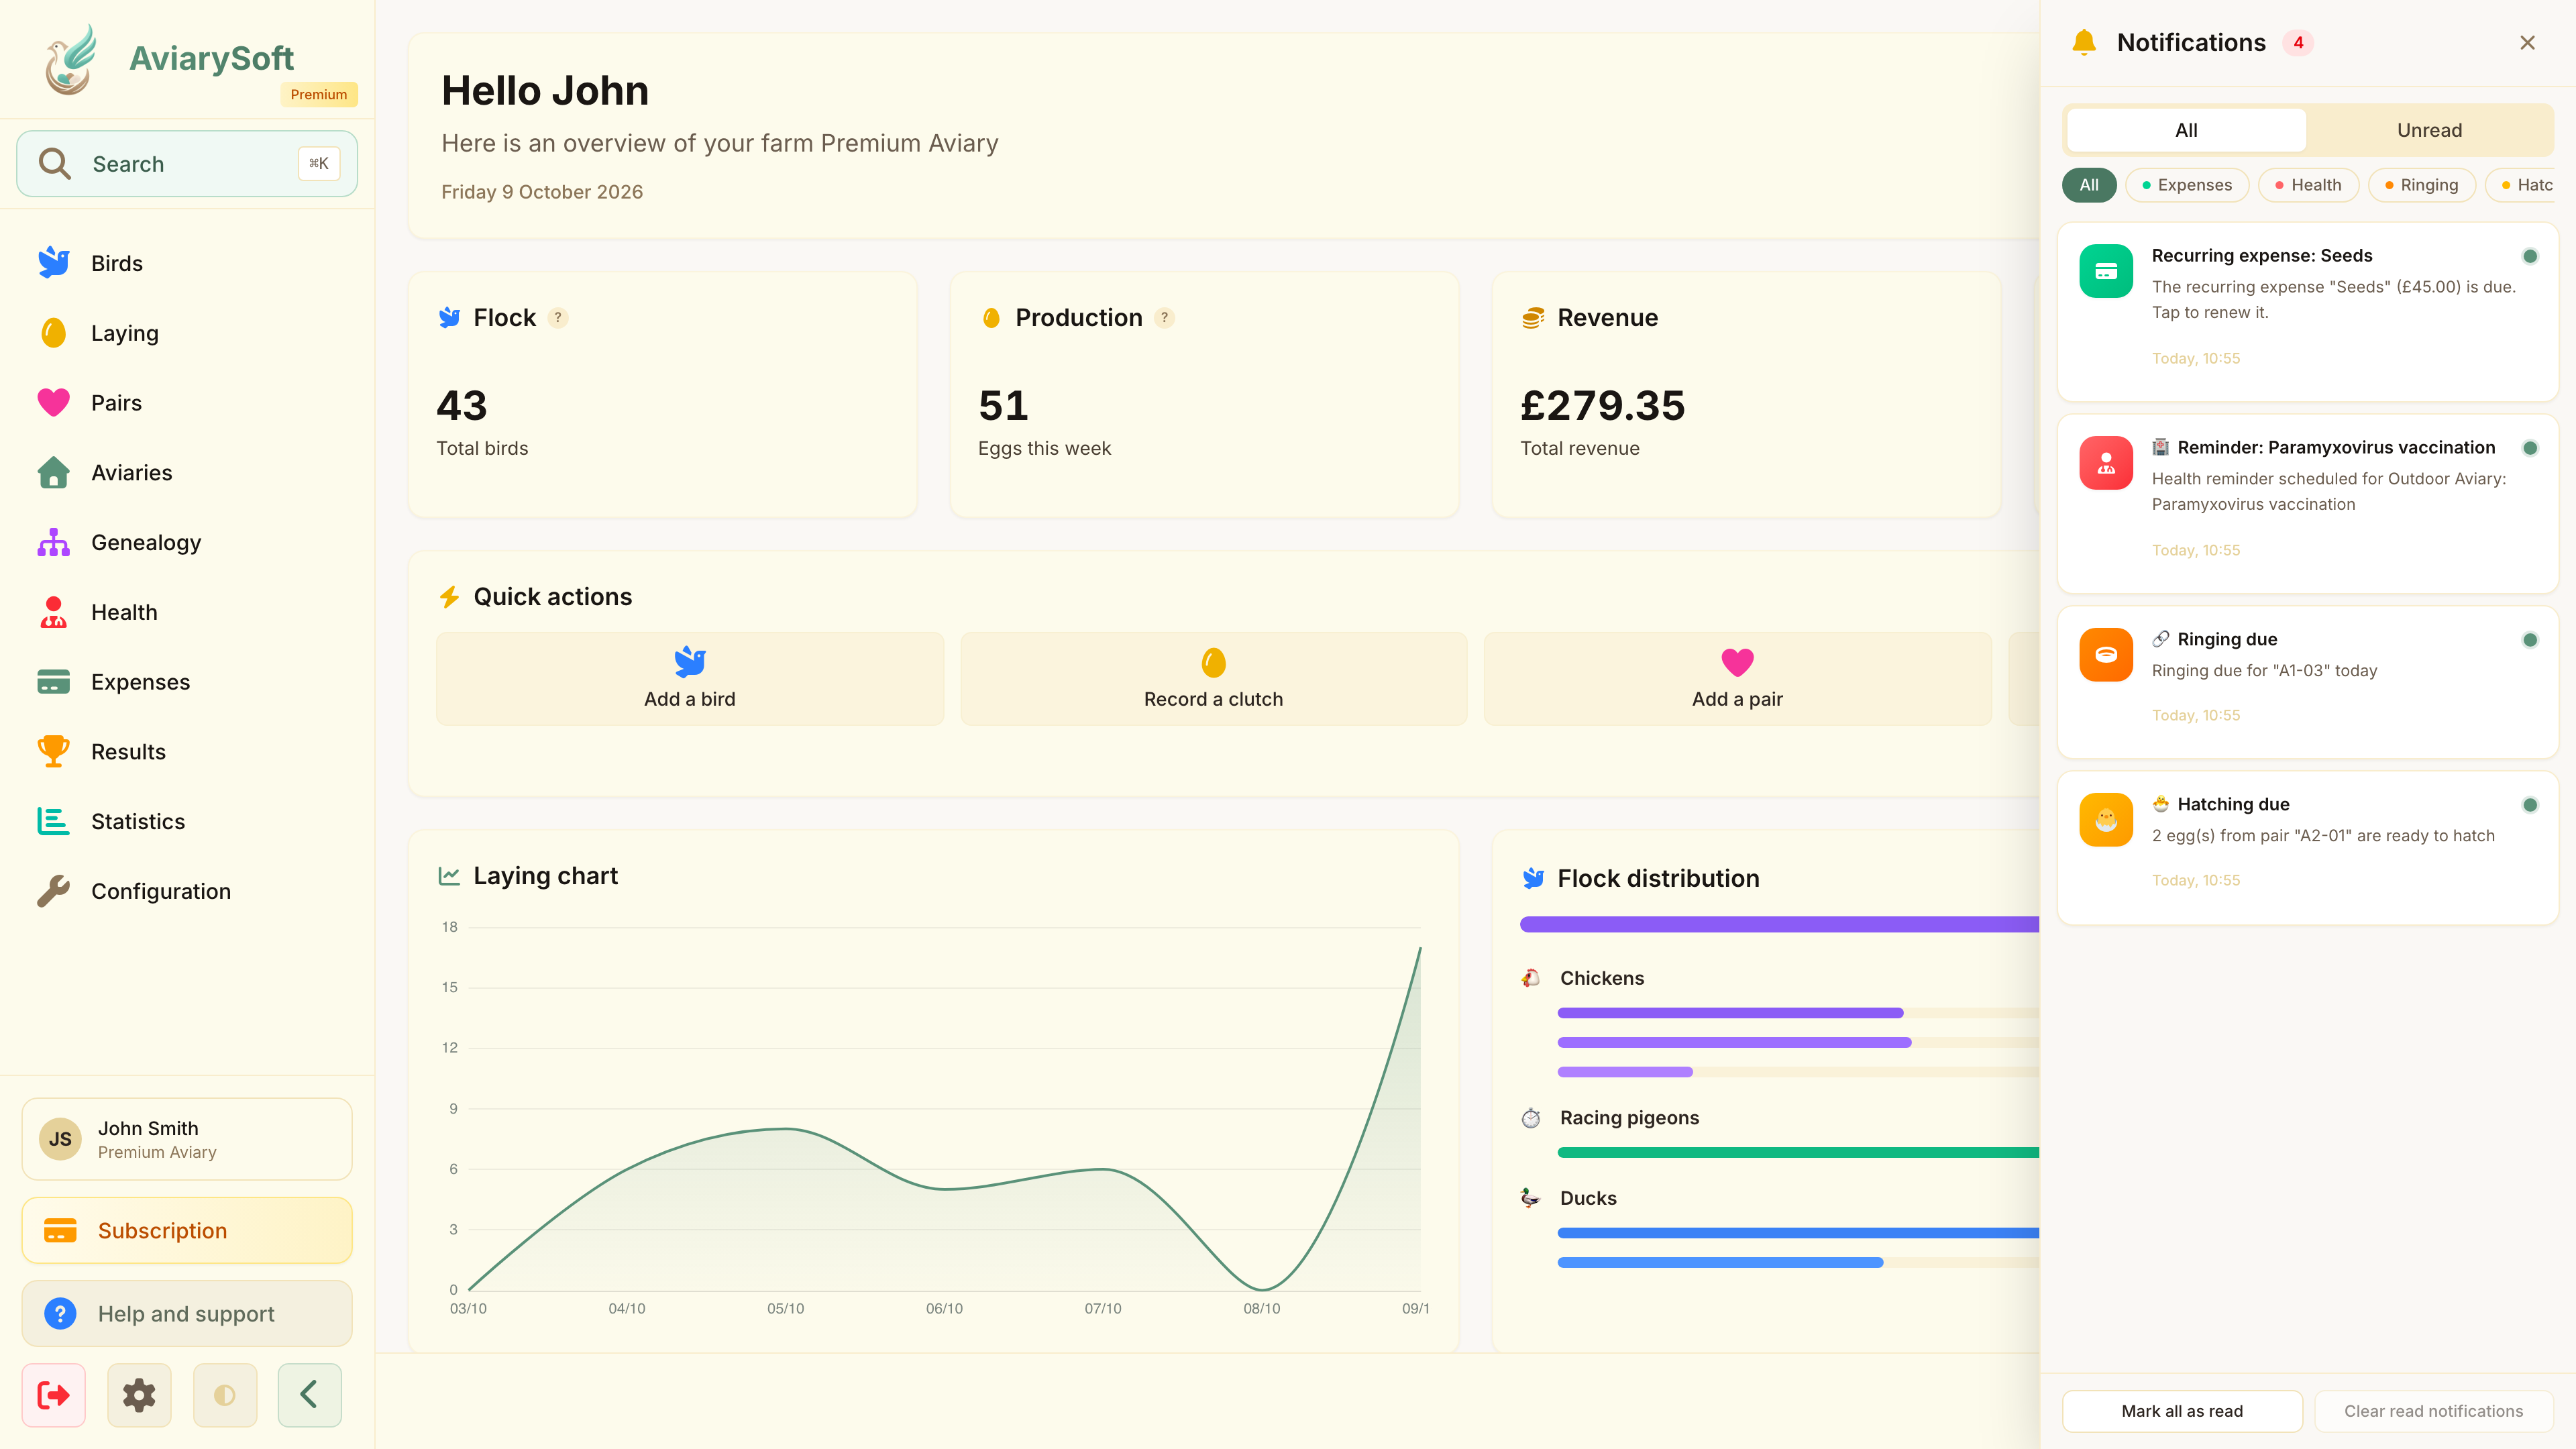2576x1449 pixels.
Task: Click the Record a clutch quick action
Action: [x=1213, y=678]
